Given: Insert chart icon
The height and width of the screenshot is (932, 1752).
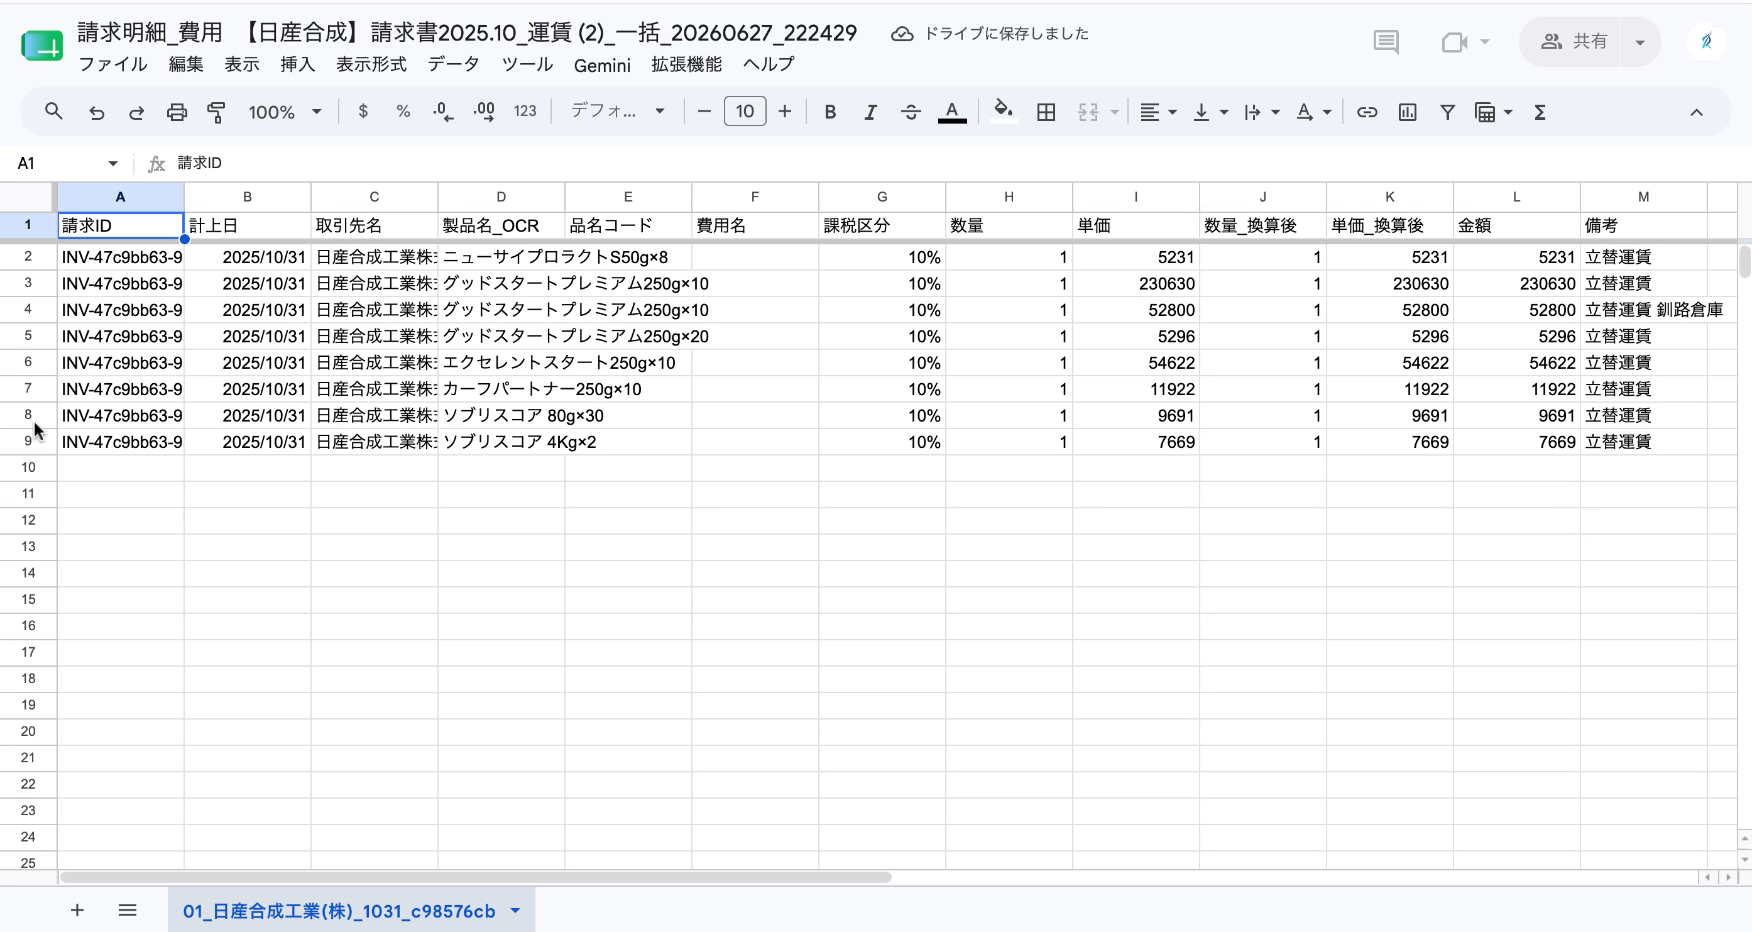Looking at the screenshot, I should tap(1407, 112).
